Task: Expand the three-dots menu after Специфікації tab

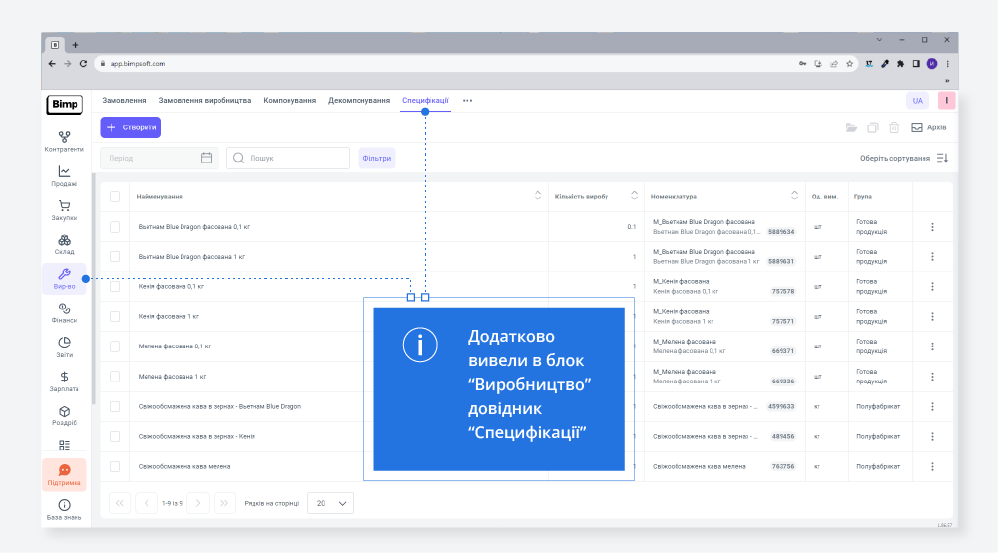Action: (467, 101)
